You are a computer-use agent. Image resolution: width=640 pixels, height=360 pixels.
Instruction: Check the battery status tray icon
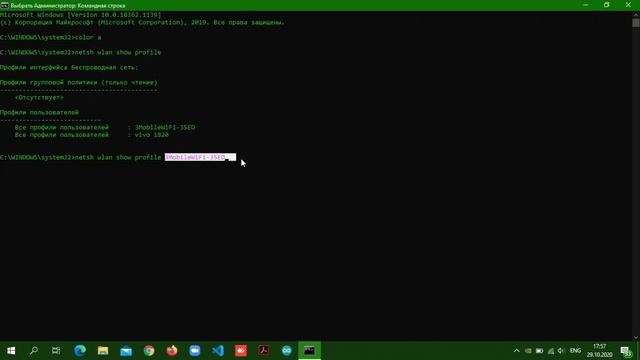tap(539, 351)
